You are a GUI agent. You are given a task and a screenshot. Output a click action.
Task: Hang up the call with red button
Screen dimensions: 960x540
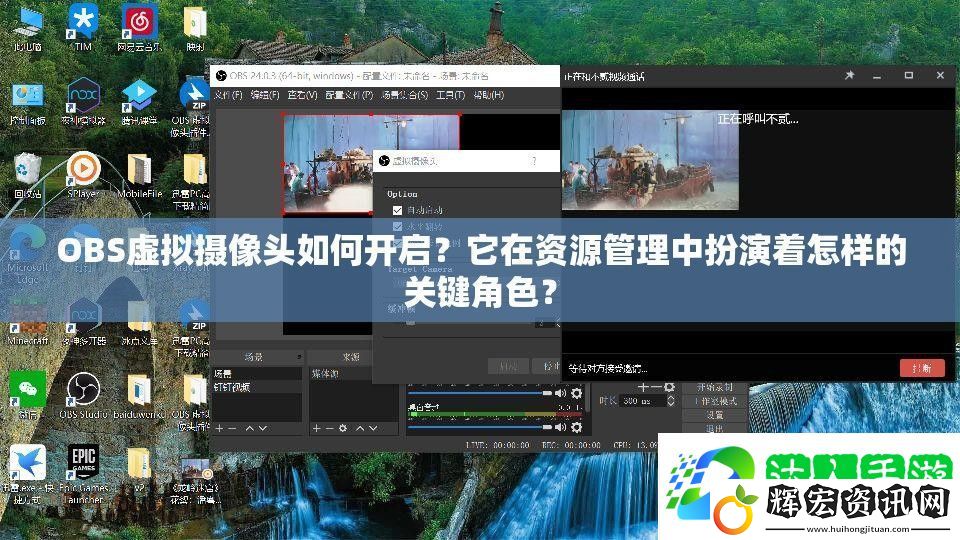922,368
